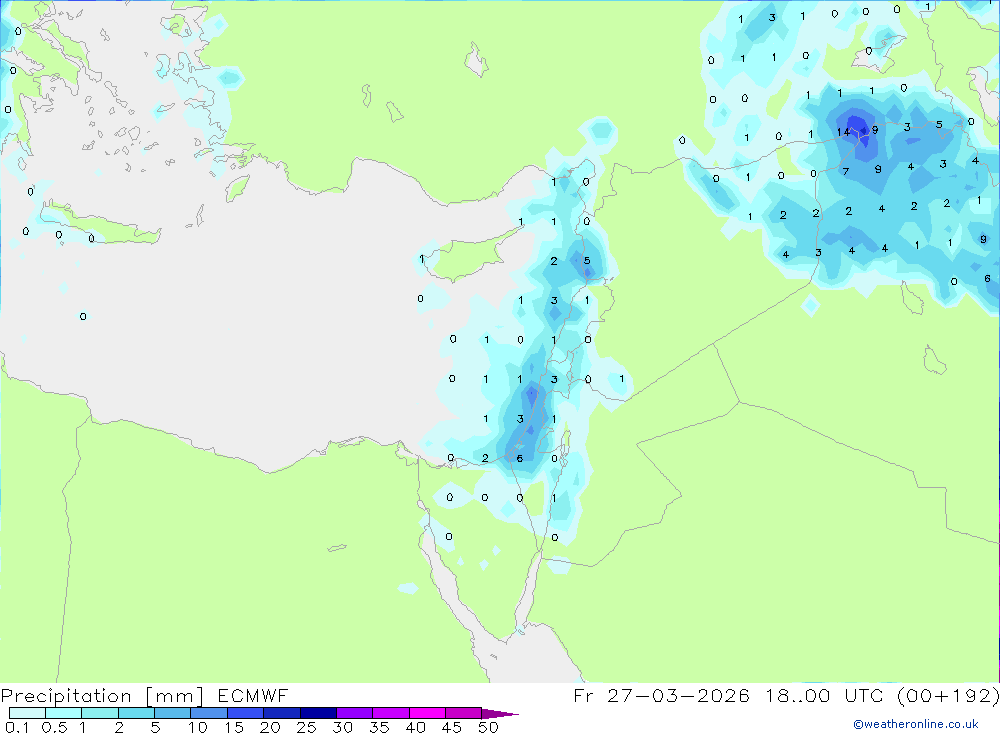1000x733 pixels.
Task: Select the 35–40 mm purple legend swatch
Action: pyautogui.click(x=390, y=713)
